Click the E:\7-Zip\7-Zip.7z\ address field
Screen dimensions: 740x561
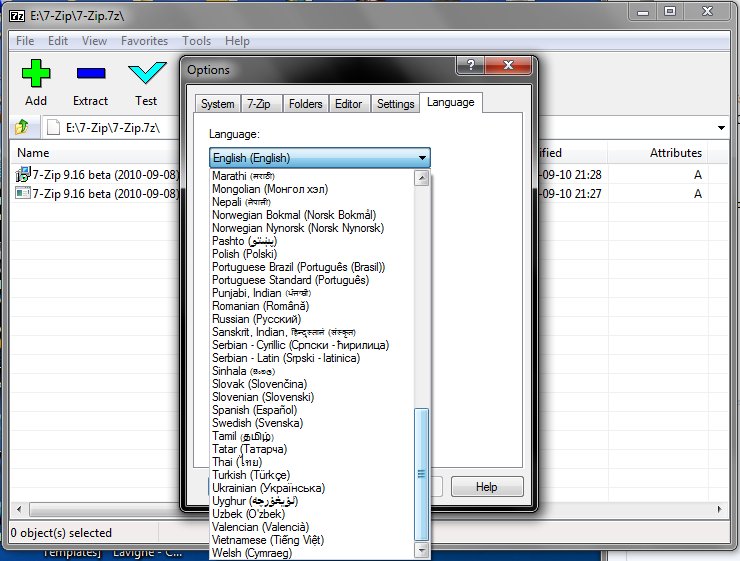click(112, 128)
